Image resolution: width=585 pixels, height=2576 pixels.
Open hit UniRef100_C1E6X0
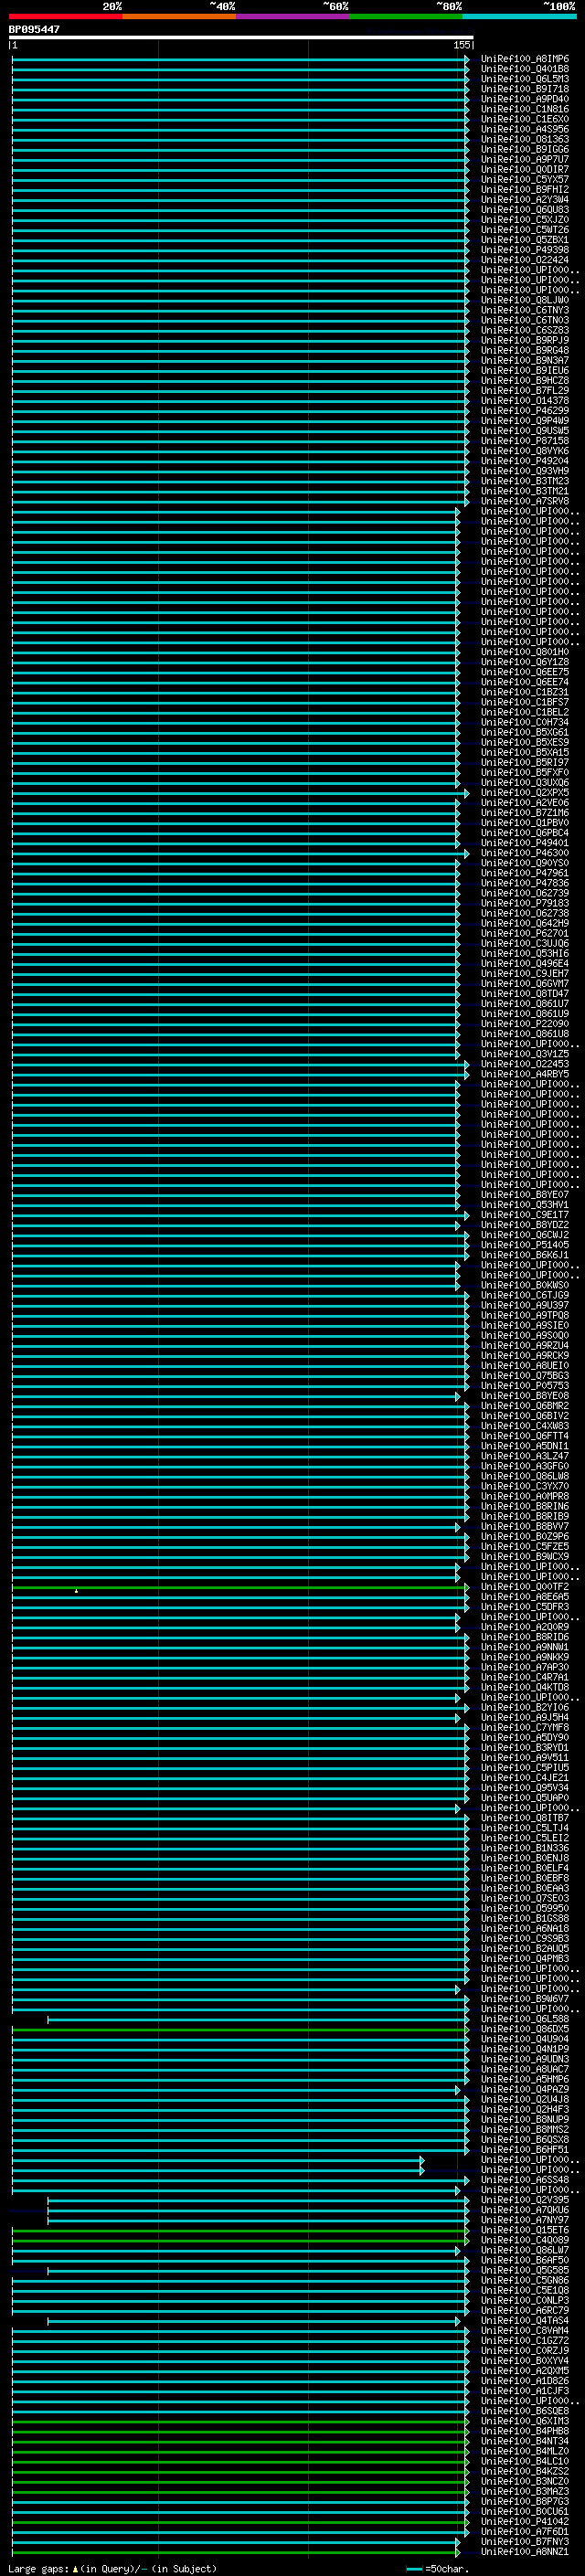click(x=524, y=119)
